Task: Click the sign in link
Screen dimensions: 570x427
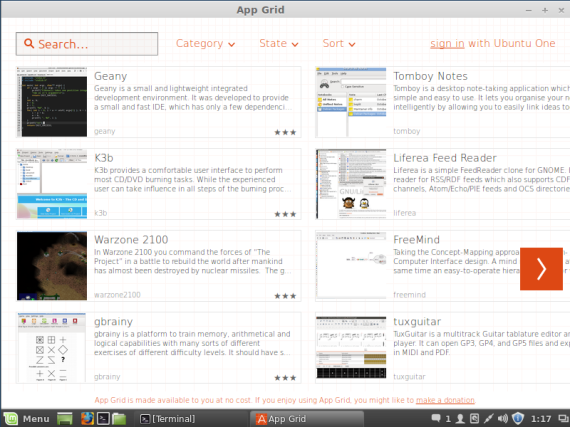Action: click(447, 44)
